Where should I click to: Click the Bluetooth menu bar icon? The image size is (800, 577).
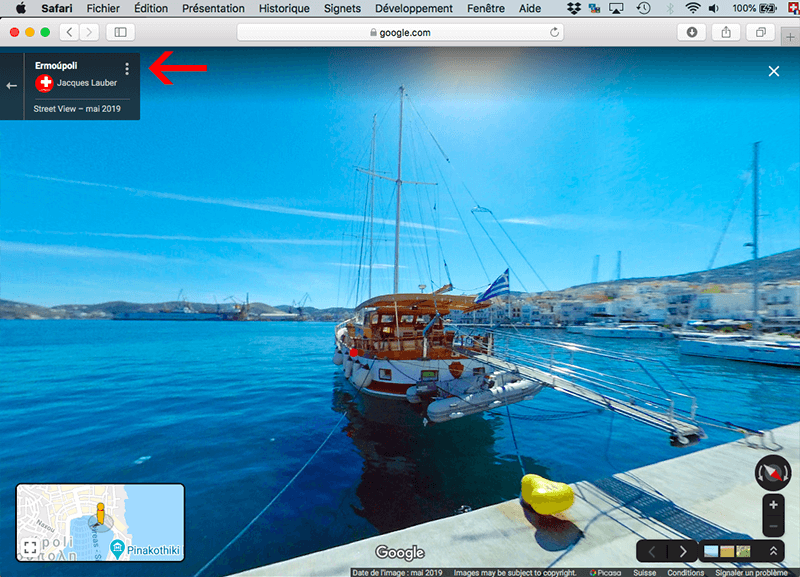coord(670,8)
